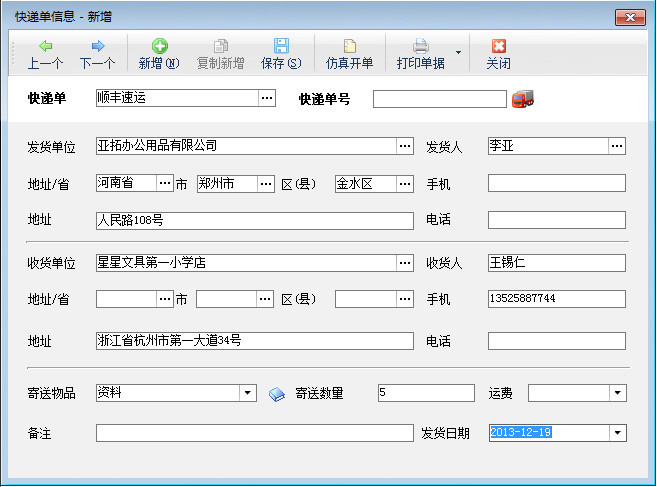Click the 寄送数量 quantity field
Viewport: 657px width, 487px height.
click(x=426, y=393)
